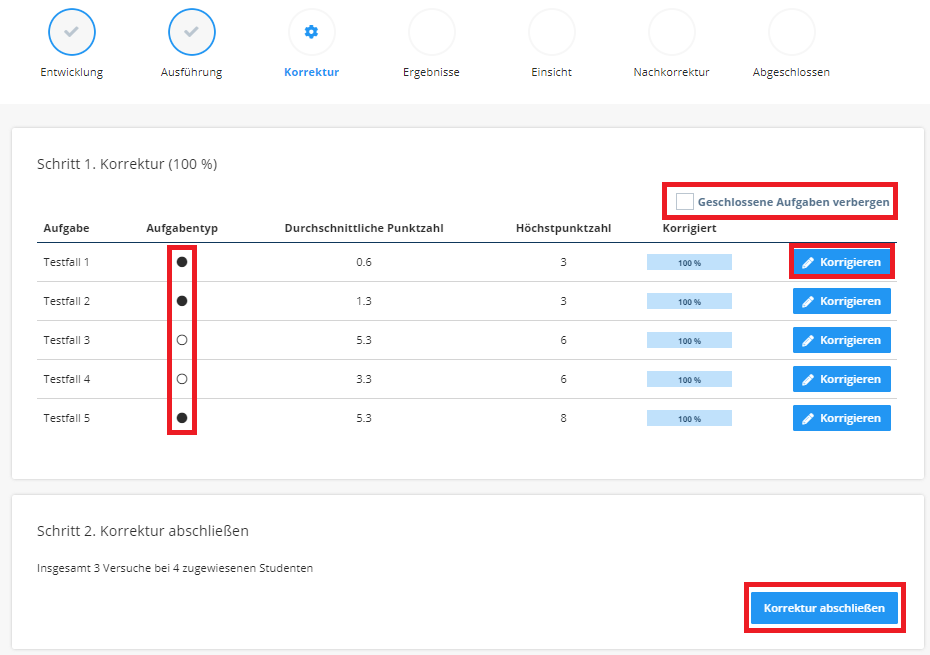Click the Ausführung step checkmark circle
The image size is (930, 655).
click(x=192, y=32)
